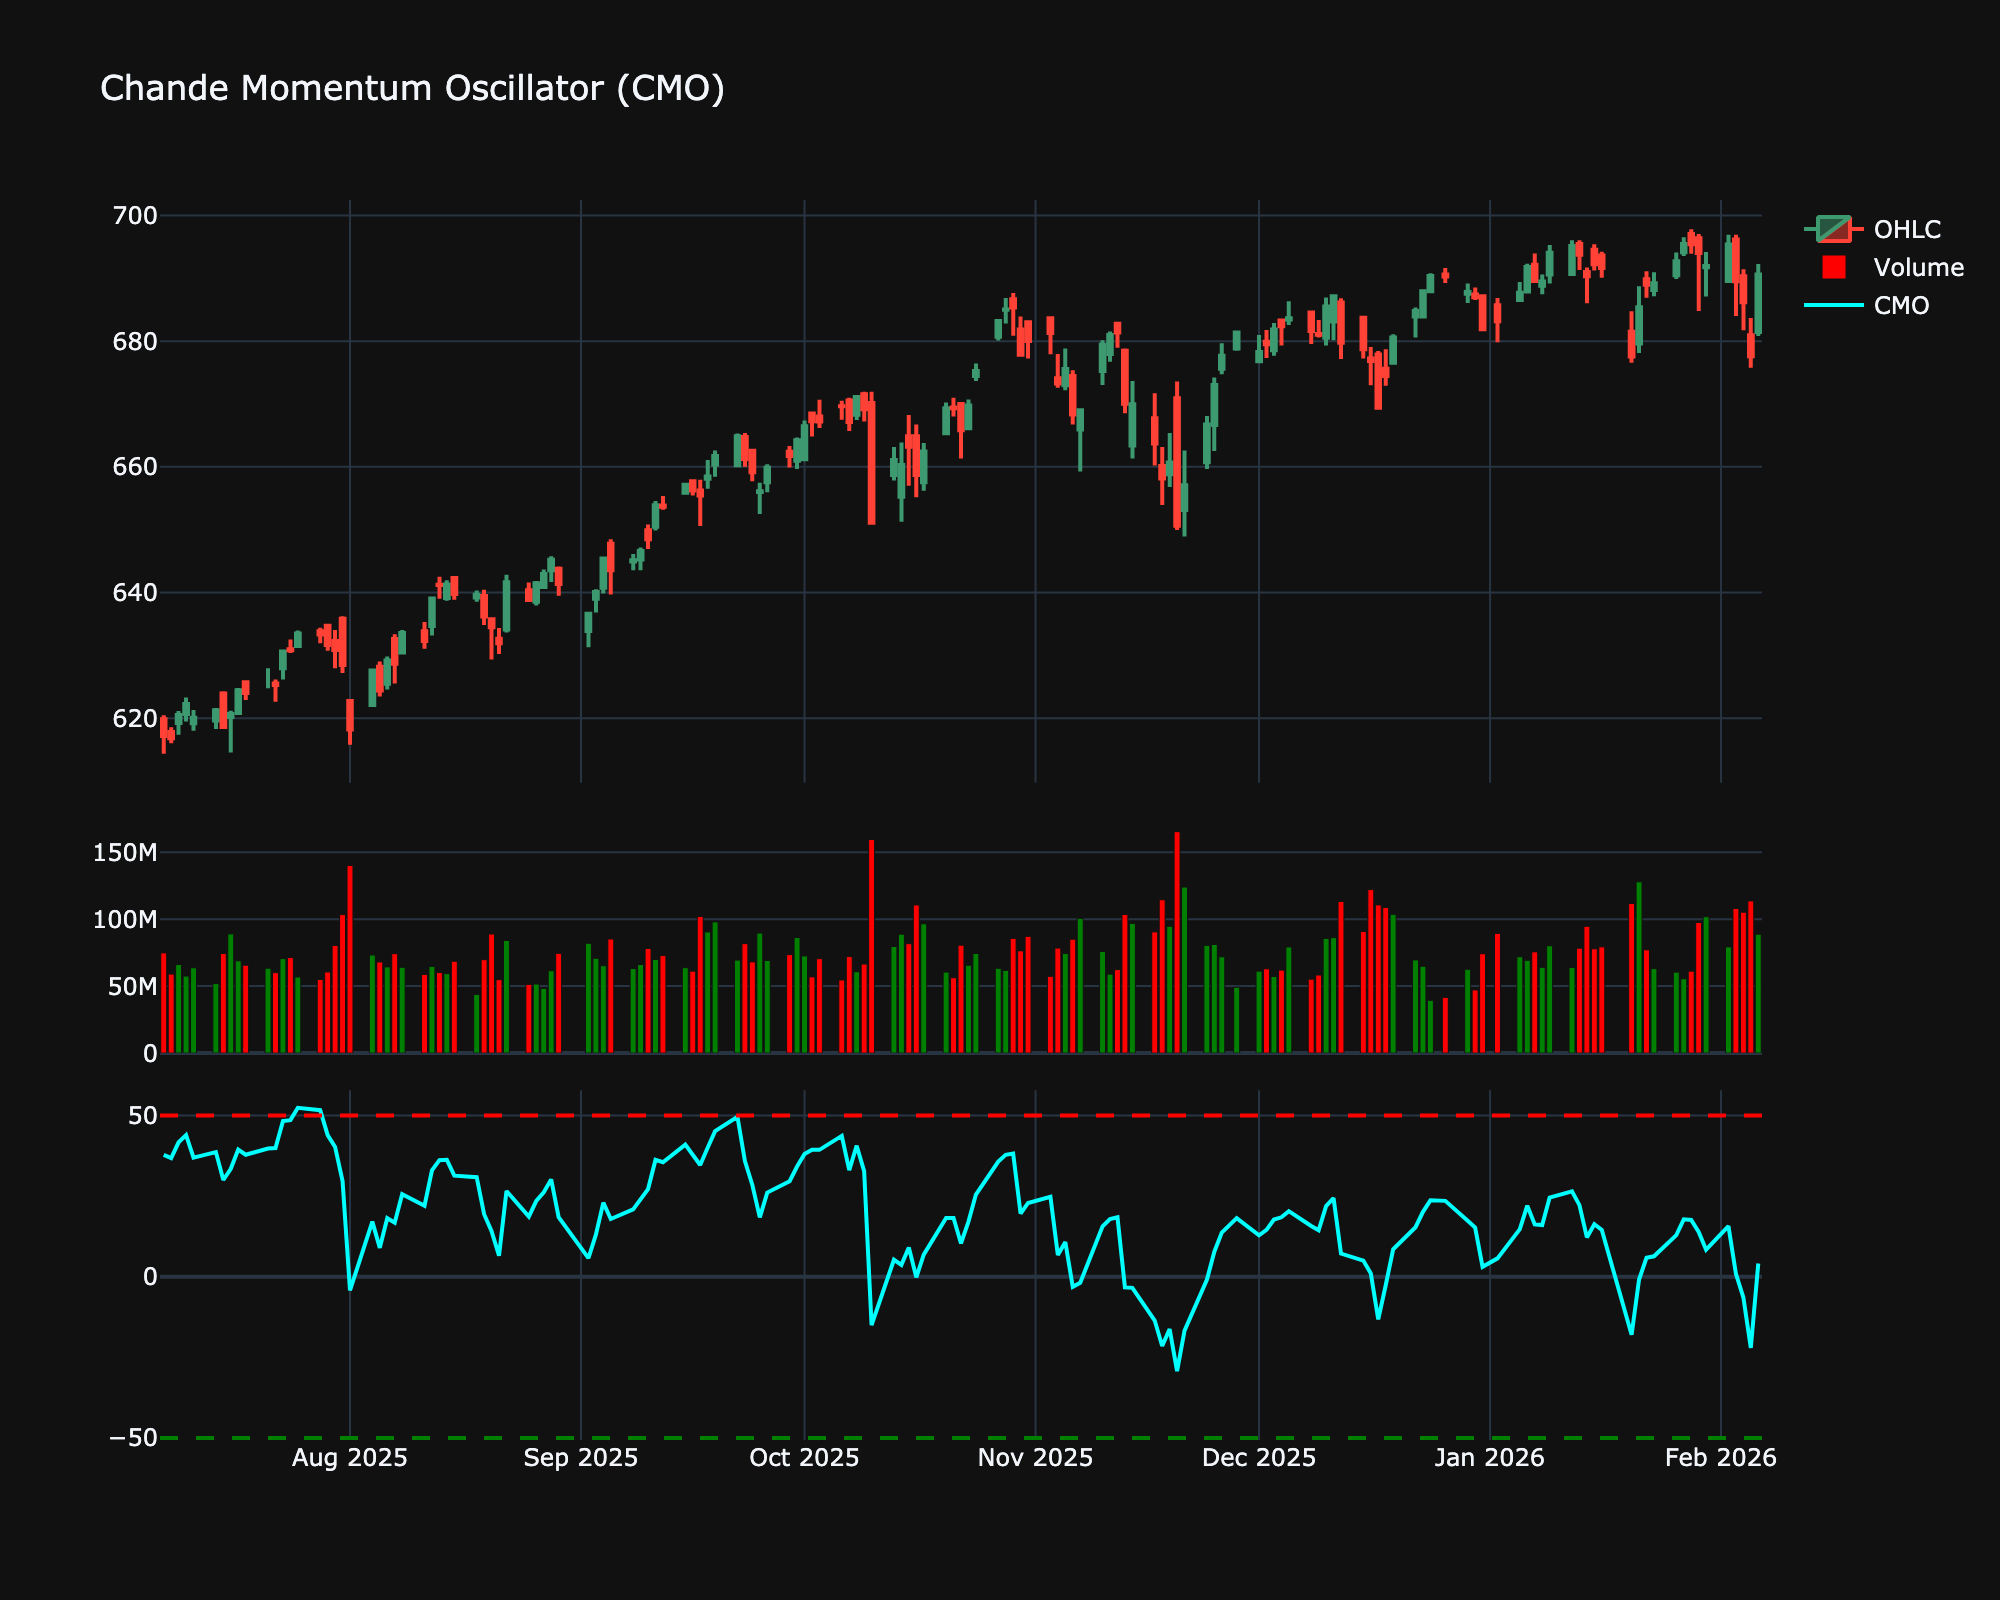Click the tallest red volume bar in November
The height and width of the screenshot is (1600, 2000).
[1177, 940]
